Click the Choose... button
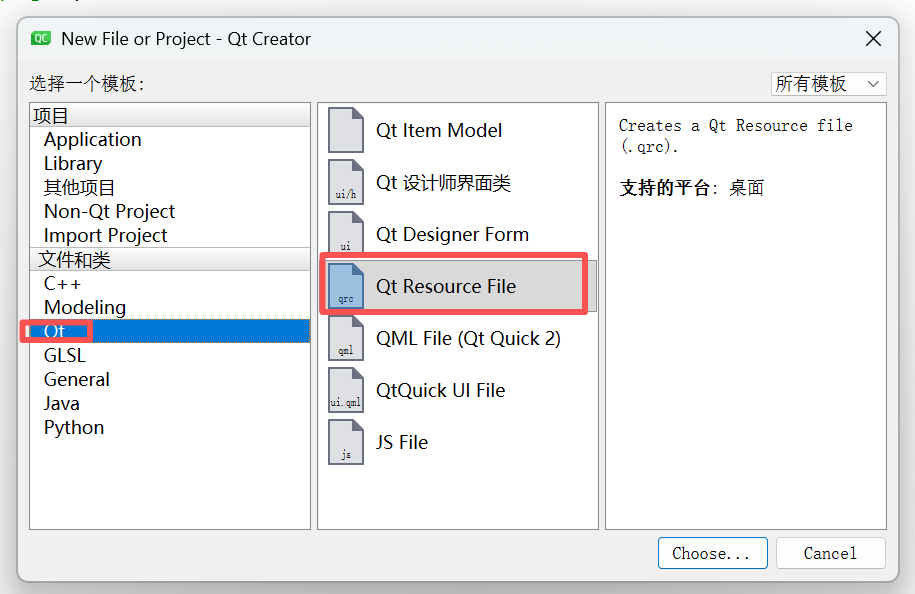 (x=713, y=553)
